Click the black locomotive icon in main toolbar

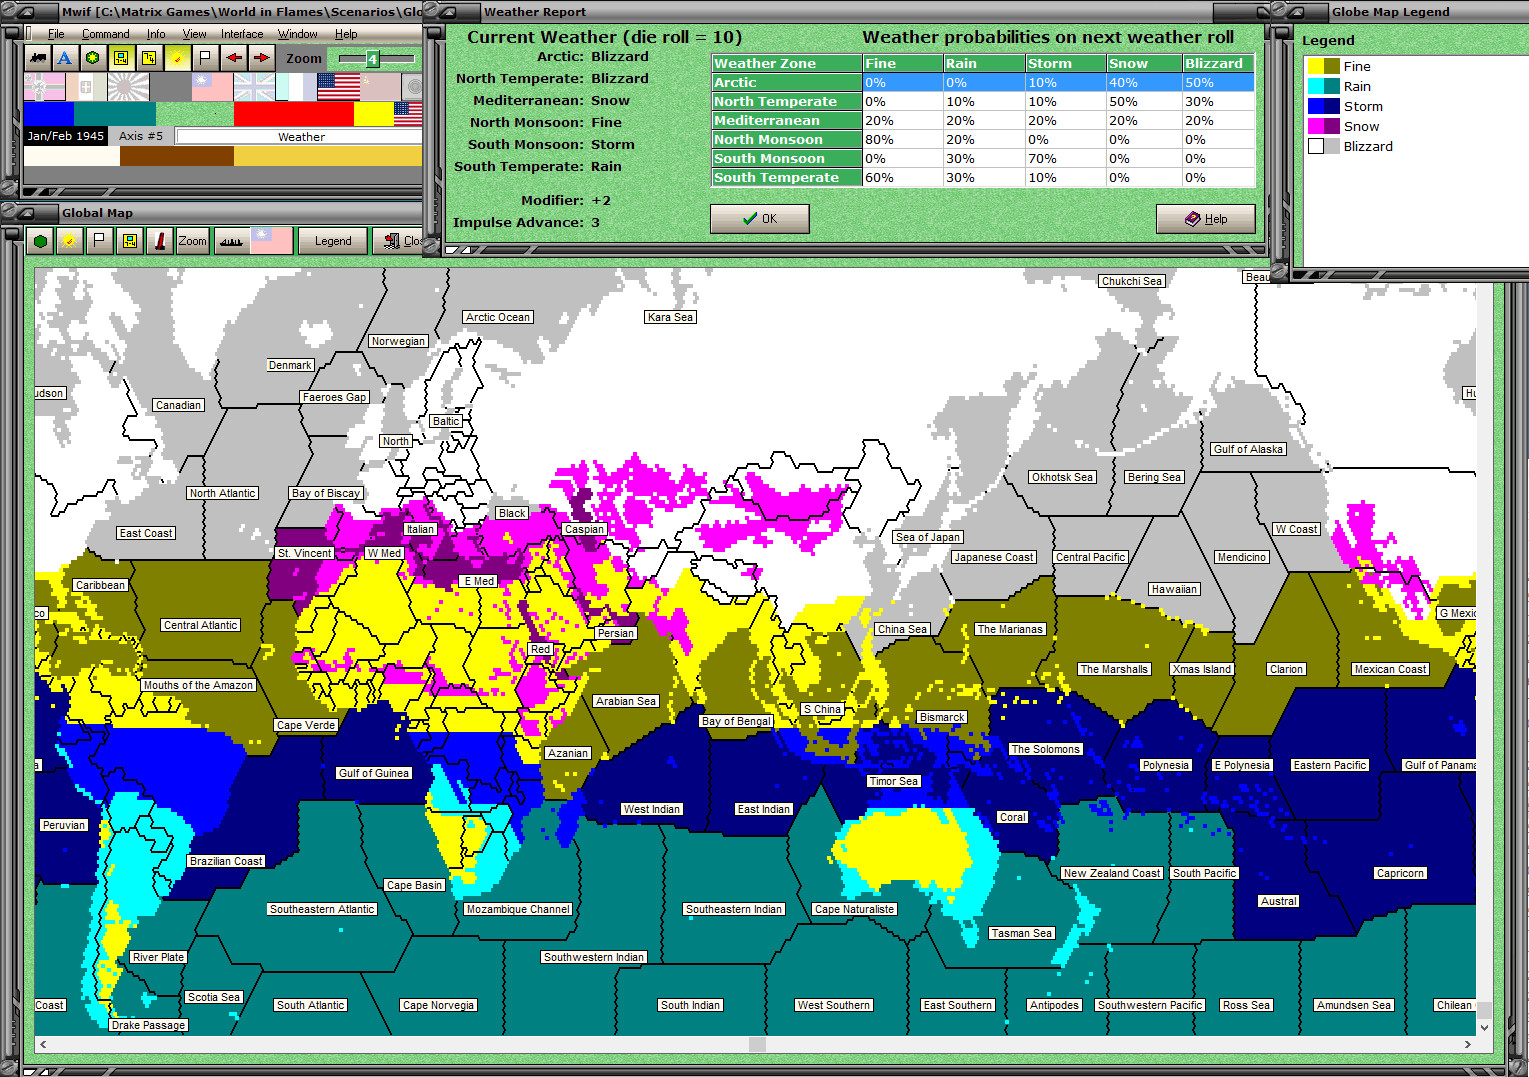pyautogui.click(x=38, y=58)
